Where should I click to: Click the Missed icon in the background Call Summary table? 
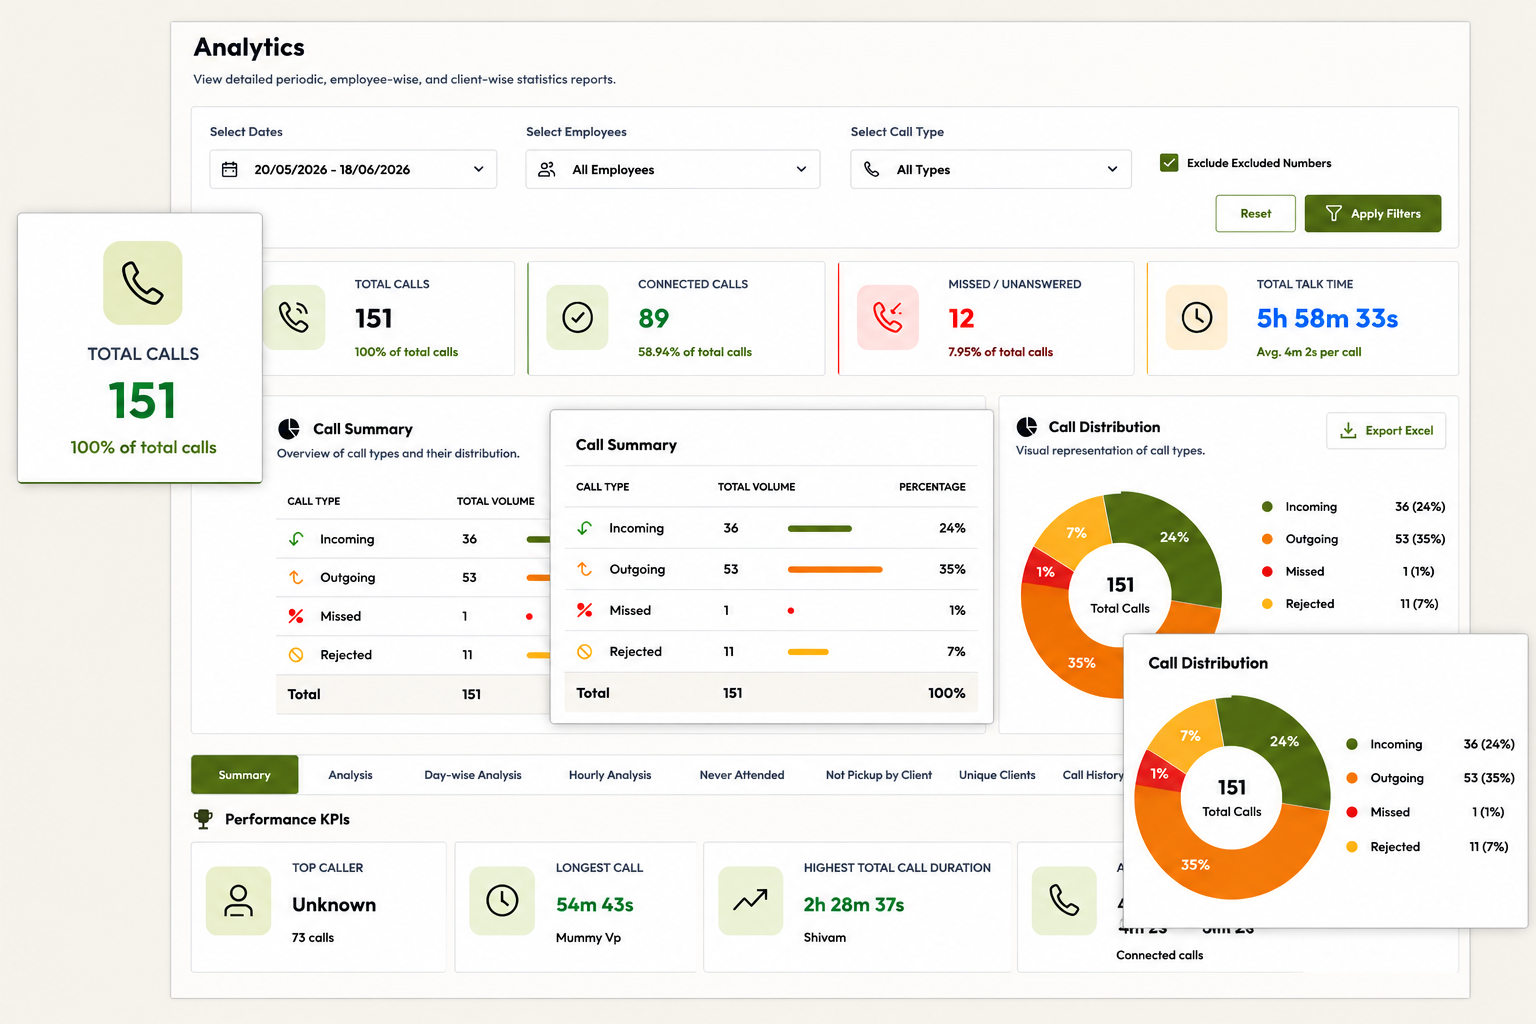tap(296, 616)
